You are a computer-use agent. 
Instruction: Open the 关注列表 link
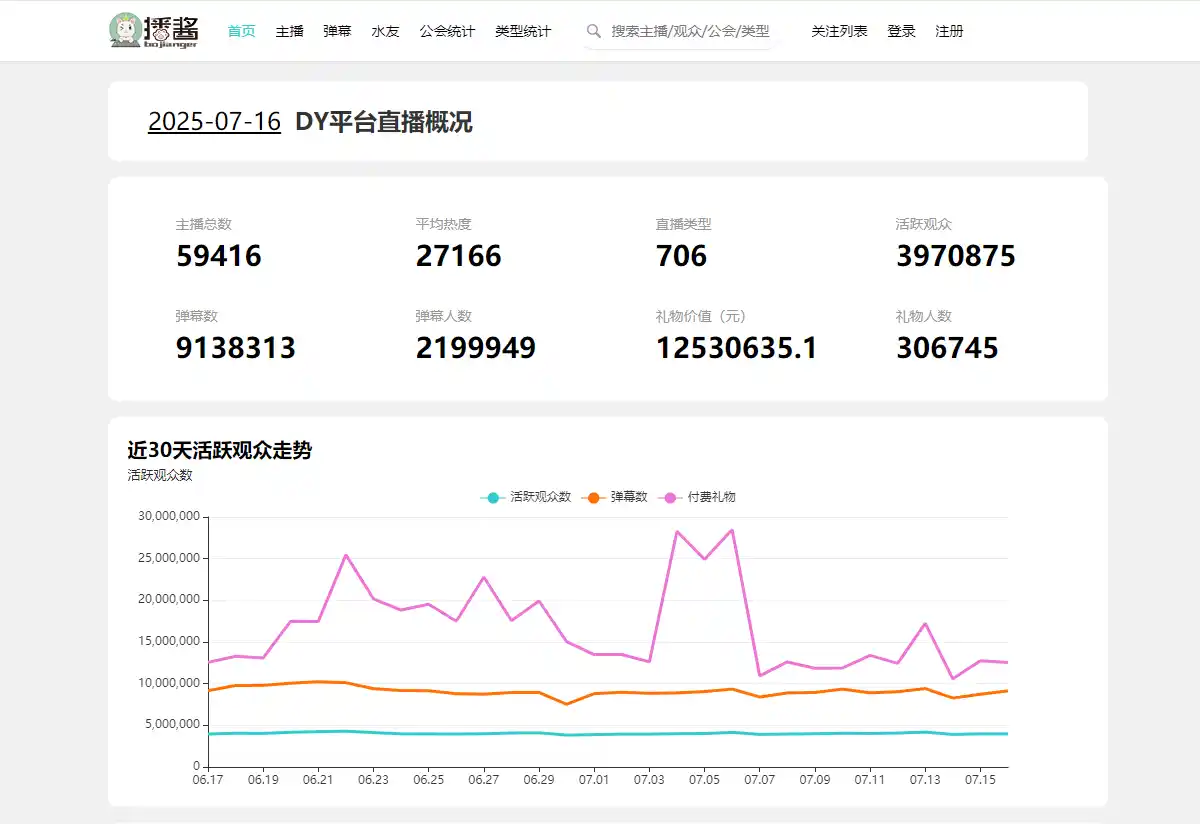coord(839,31)
